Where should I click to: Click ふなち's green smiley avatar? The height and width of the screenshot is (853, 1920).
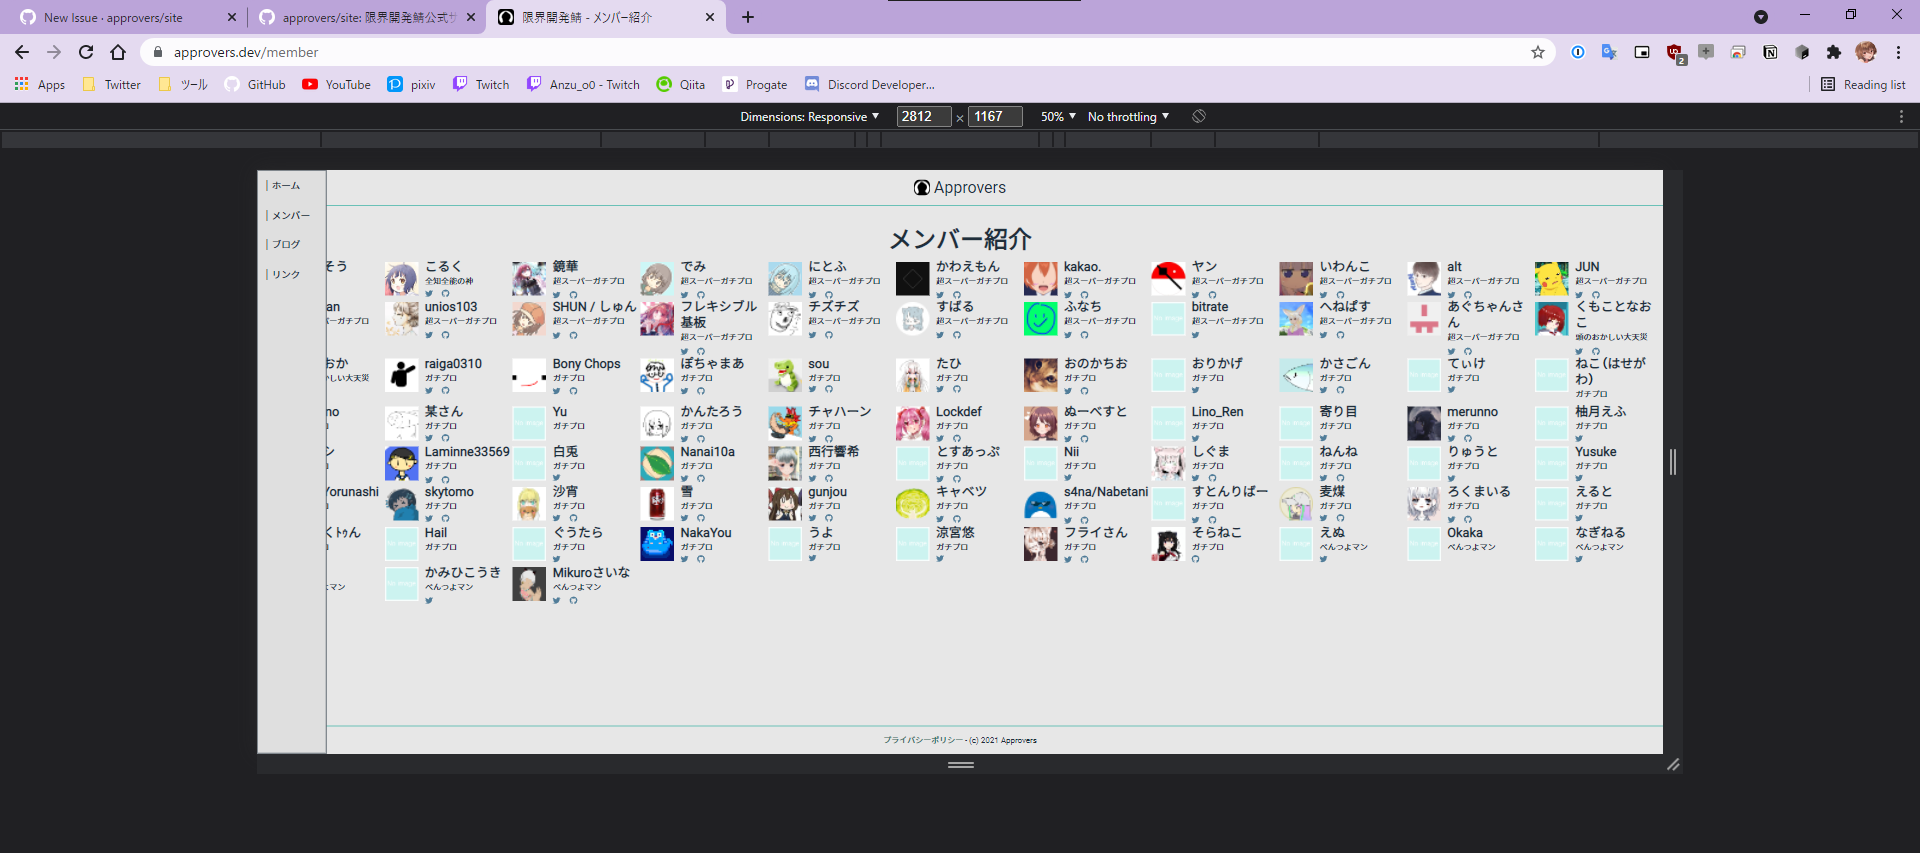1040,319
